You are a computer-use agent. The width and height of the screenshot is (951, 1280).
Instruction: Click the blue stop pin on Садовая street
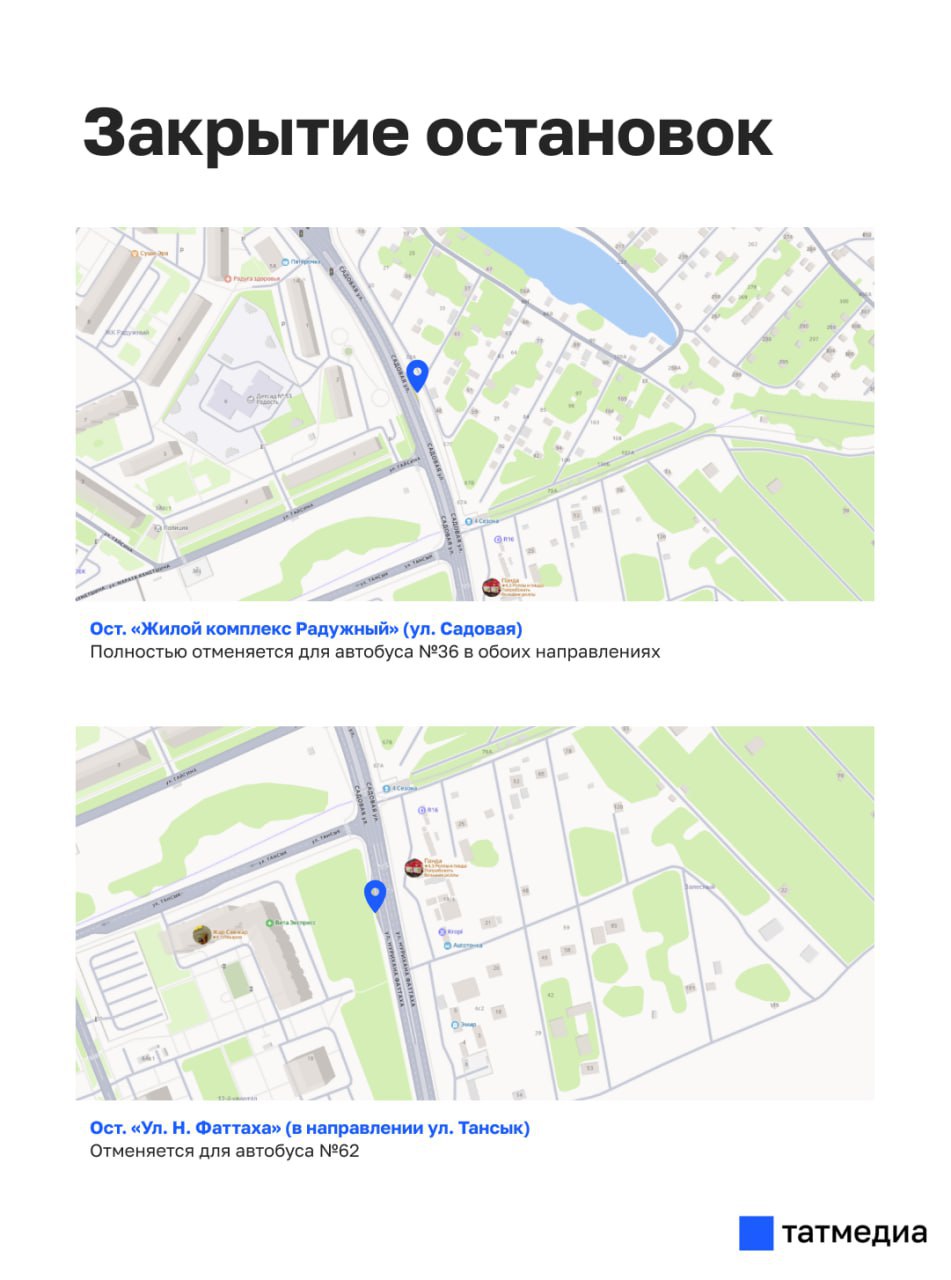pyautogui.click(x=419, y=374)
